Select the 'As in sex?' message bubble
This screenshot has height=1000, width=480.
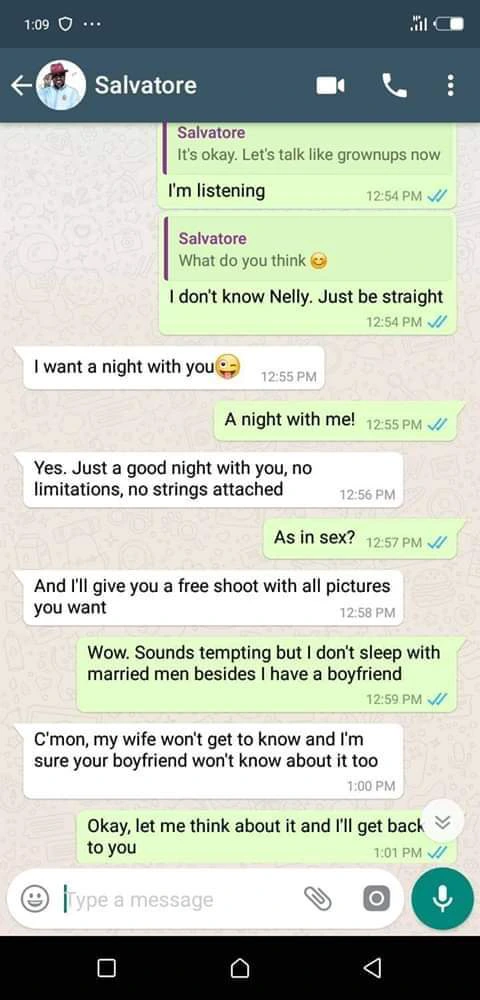(360, 539)
